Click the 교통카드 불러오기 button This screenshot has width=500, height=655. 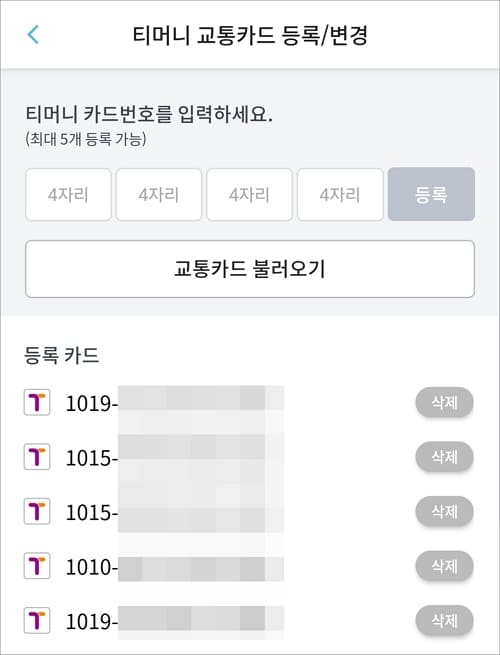250,269
